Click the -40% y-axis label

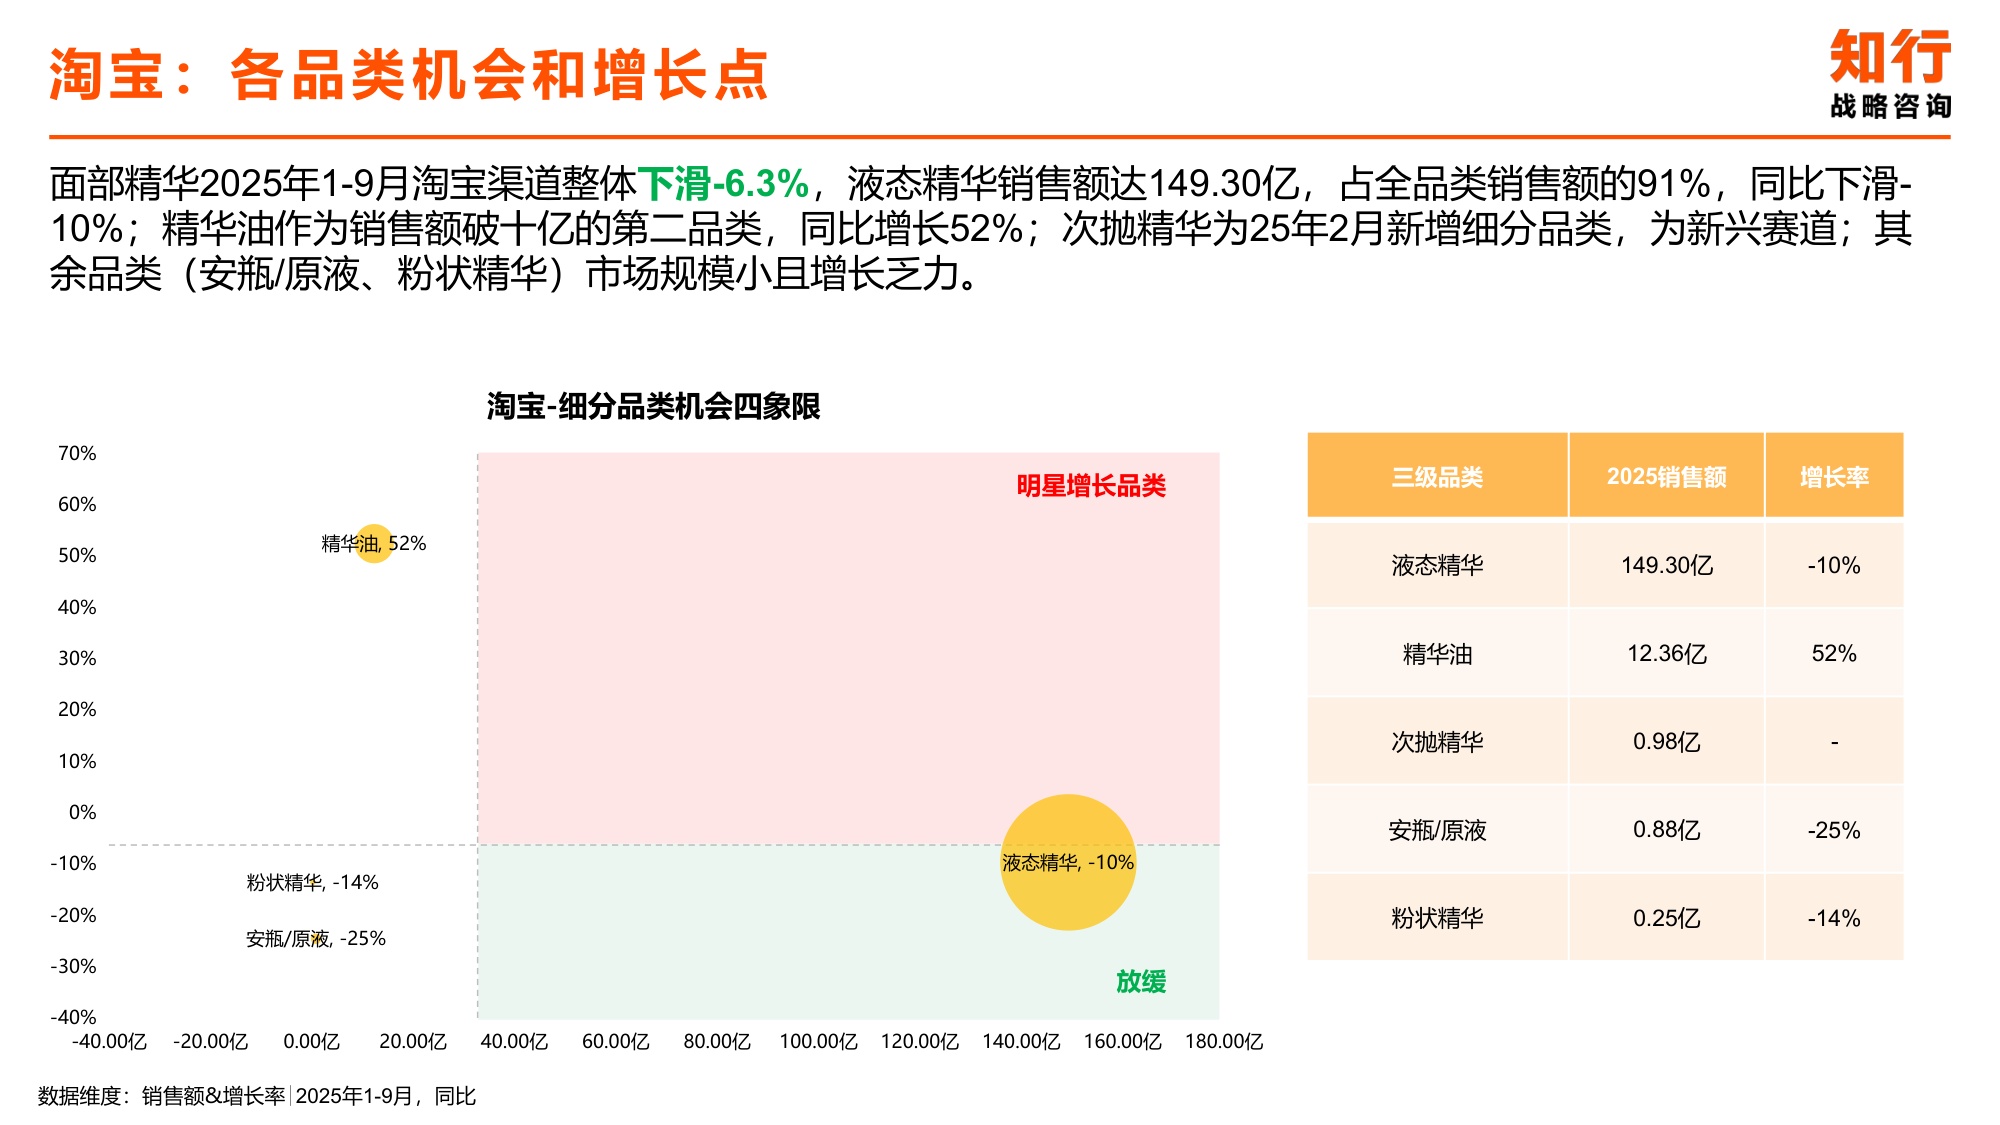73,1017
